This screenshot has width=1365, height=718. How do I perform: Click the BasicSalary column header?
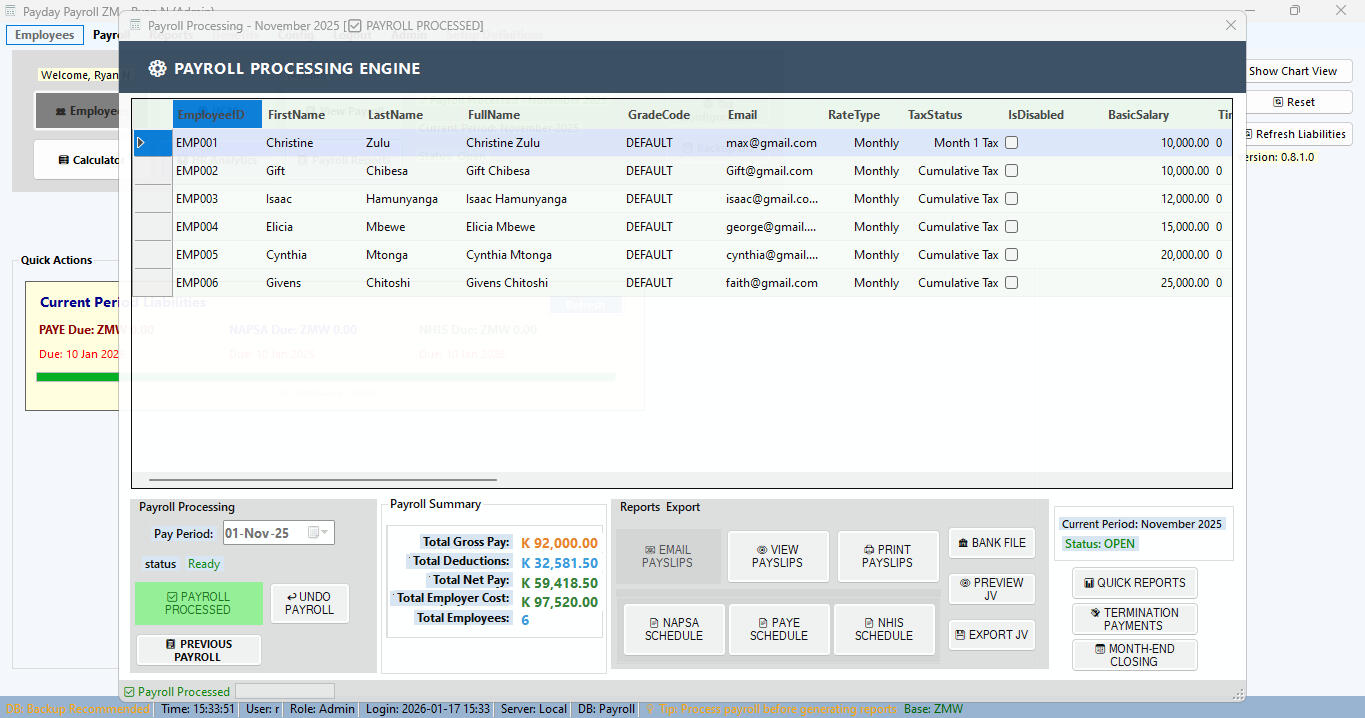point(1138,115)
